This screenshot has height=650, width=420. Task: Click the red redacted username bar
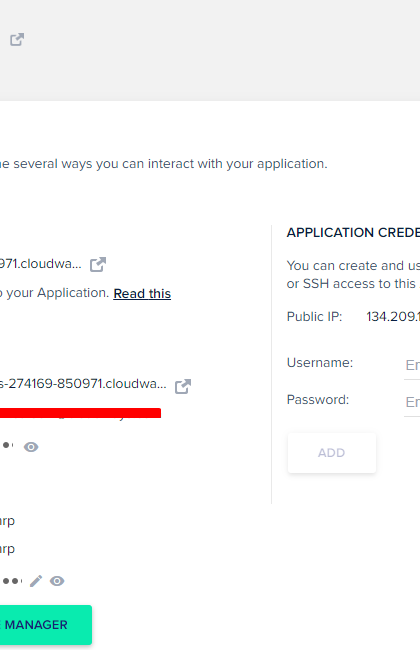(x=80, y=413)
